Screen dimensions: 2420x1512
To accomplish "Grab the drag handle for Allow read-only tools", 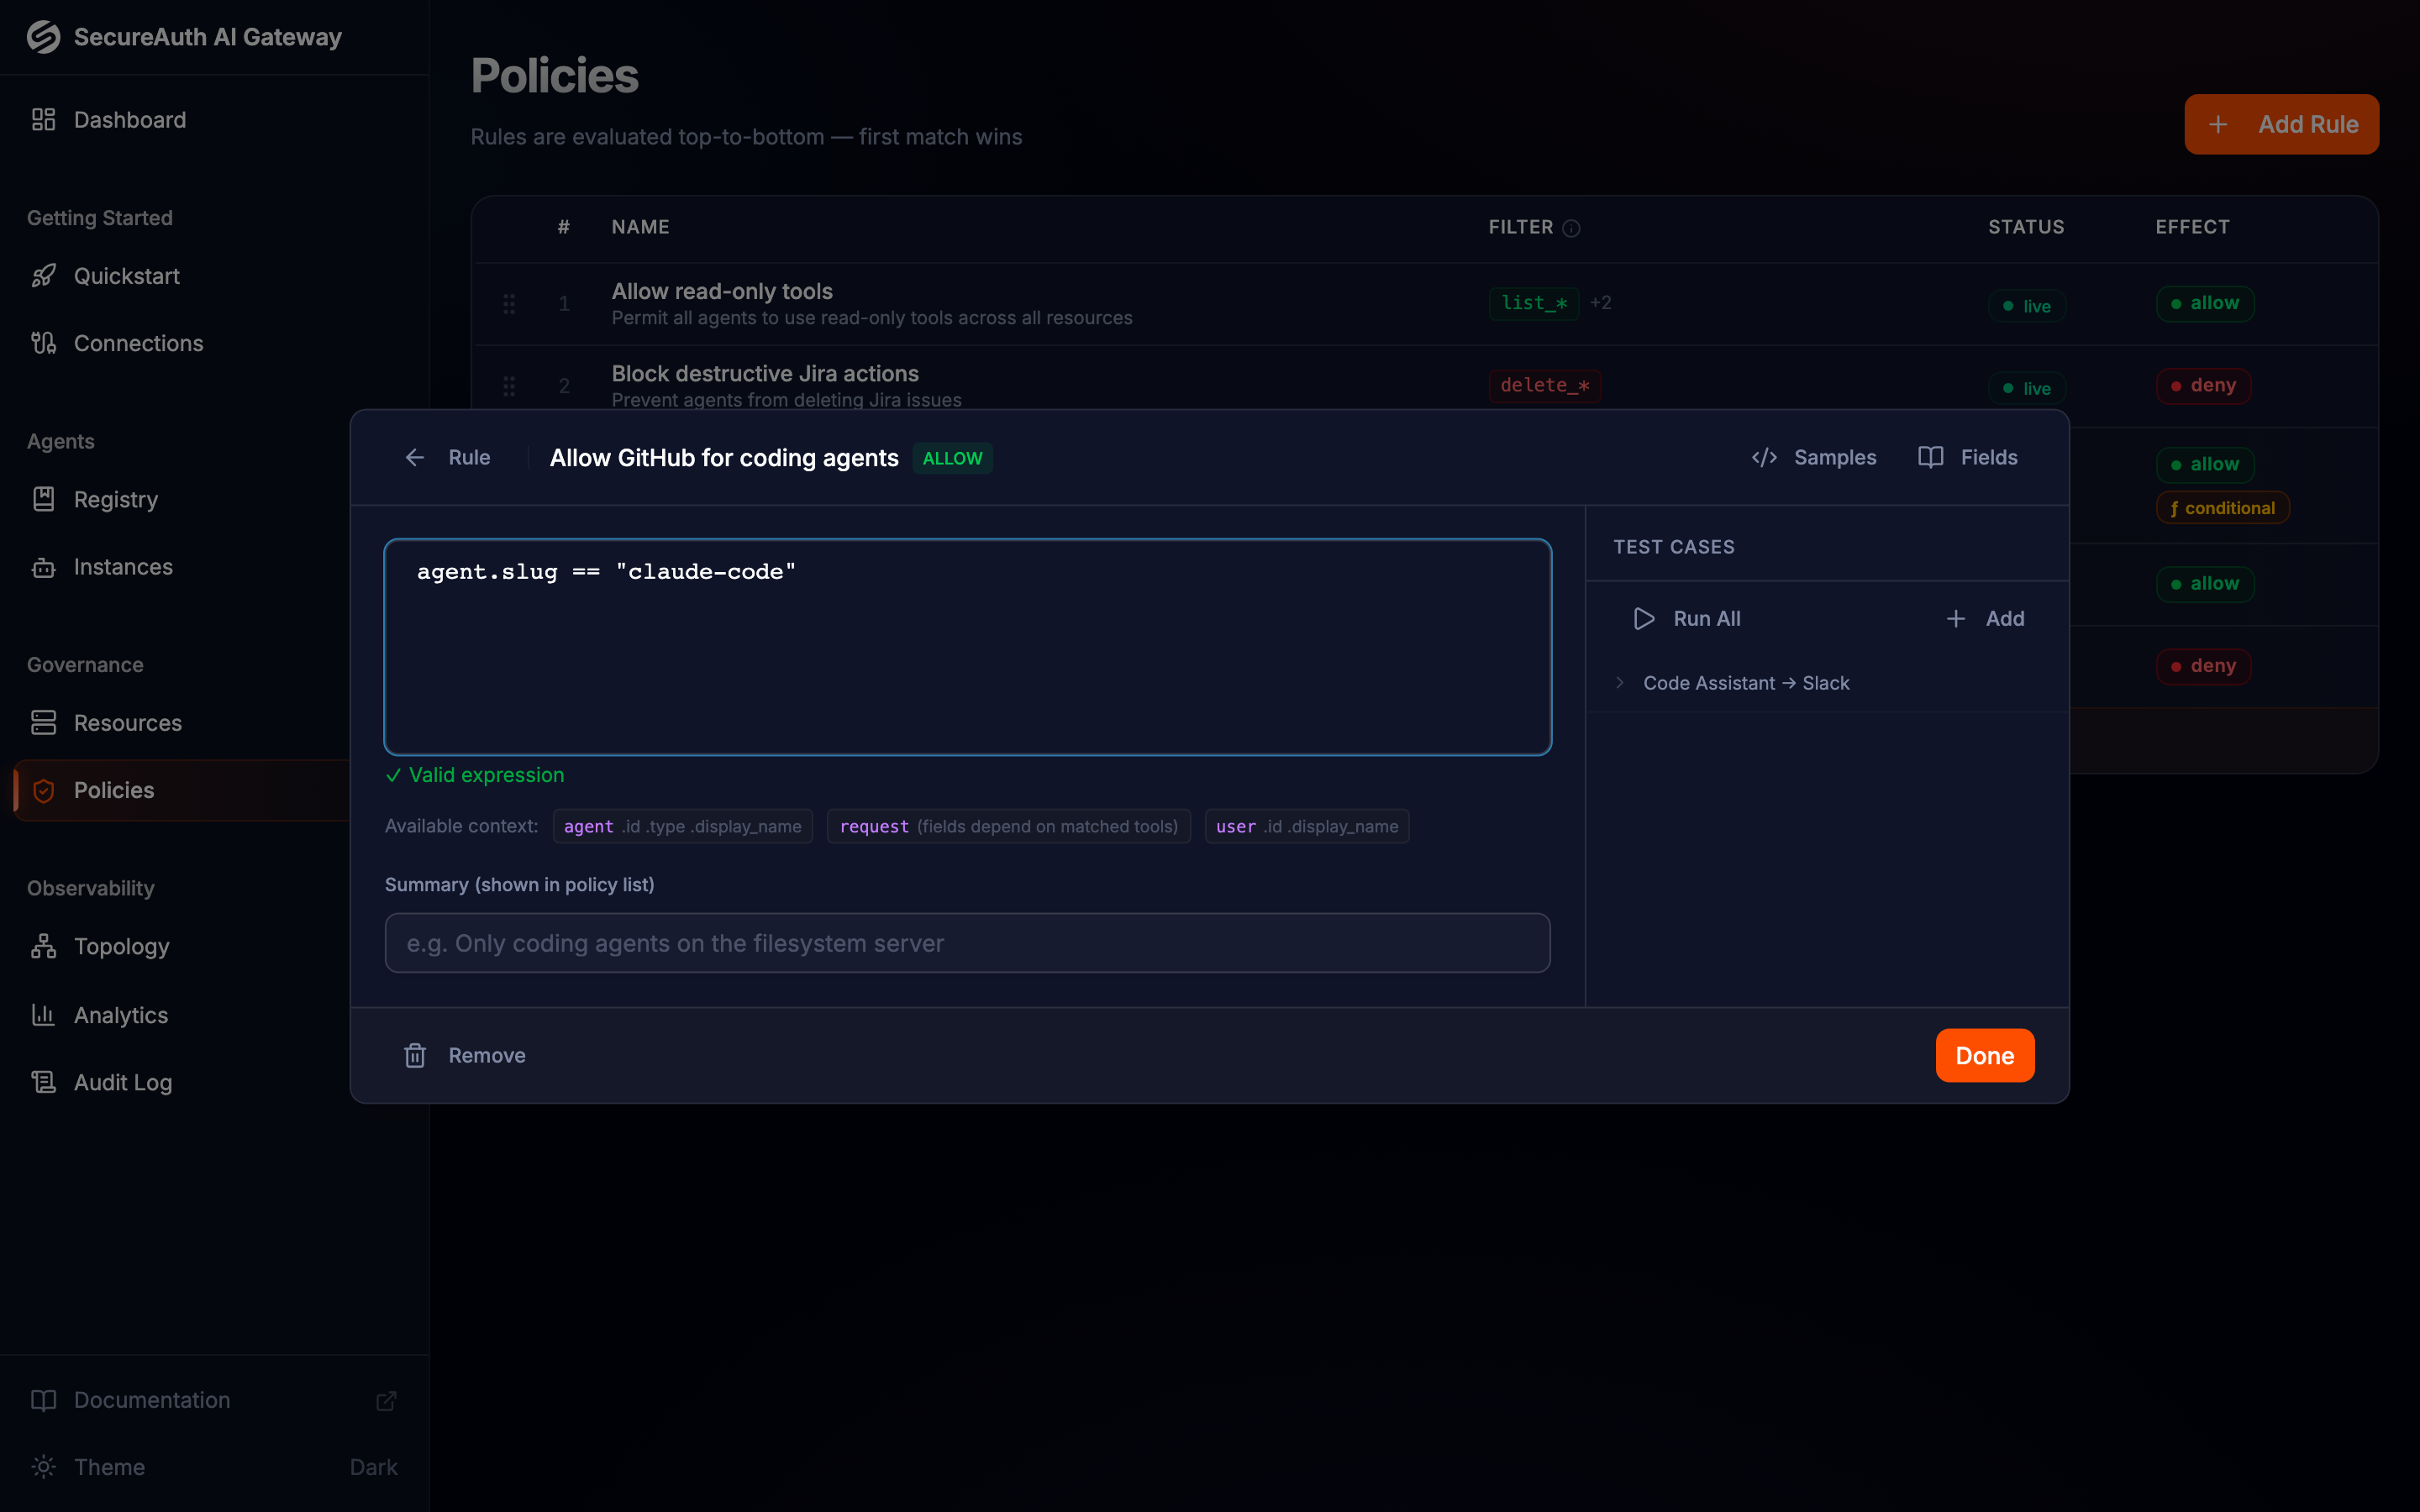I will point(509,304).
